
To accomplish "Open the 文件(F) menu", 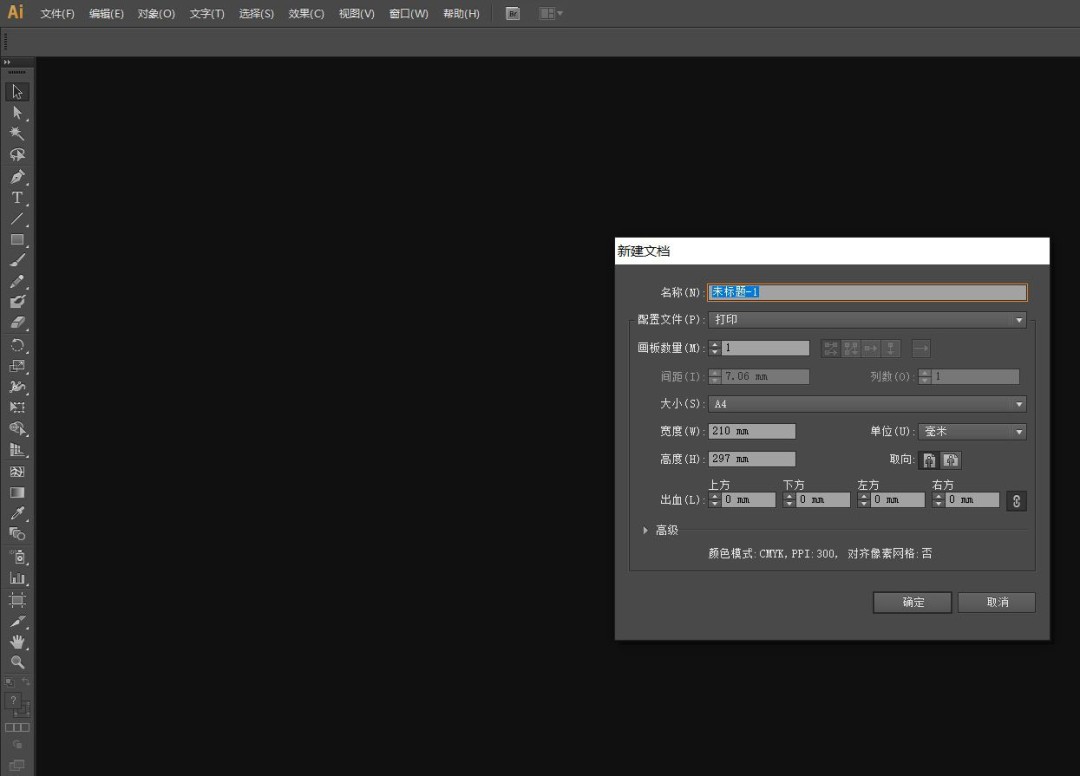I will tap(57, 14).
